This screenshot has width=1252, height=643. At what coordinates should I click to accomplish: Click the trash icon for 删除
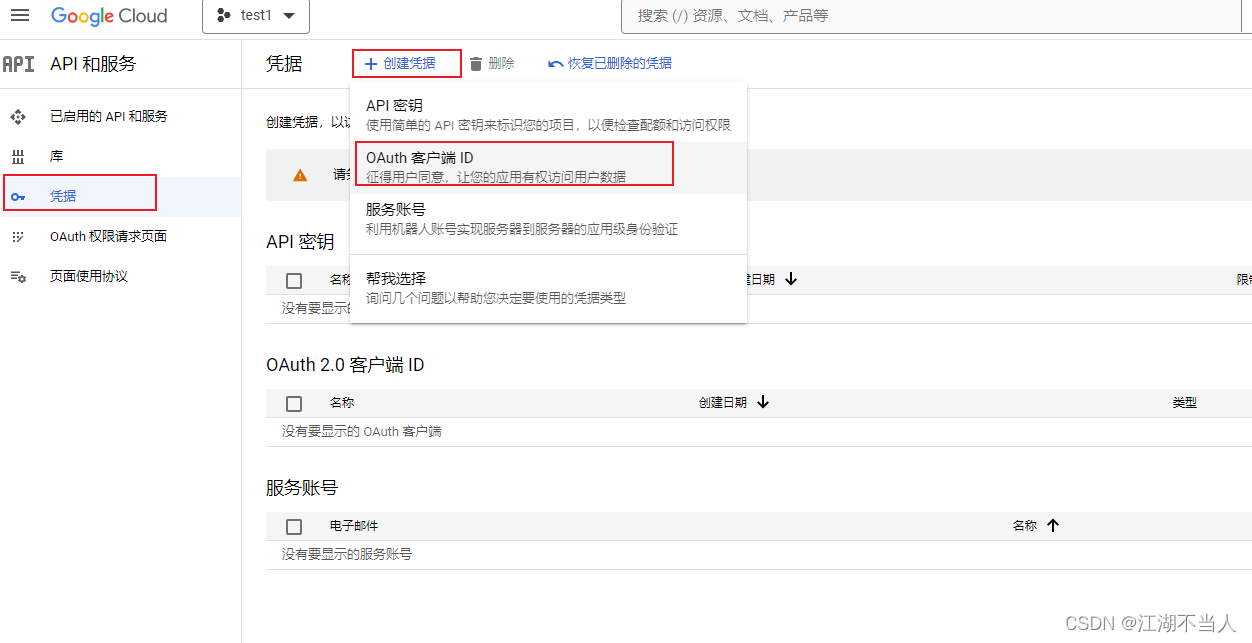(x=476, y=64)
